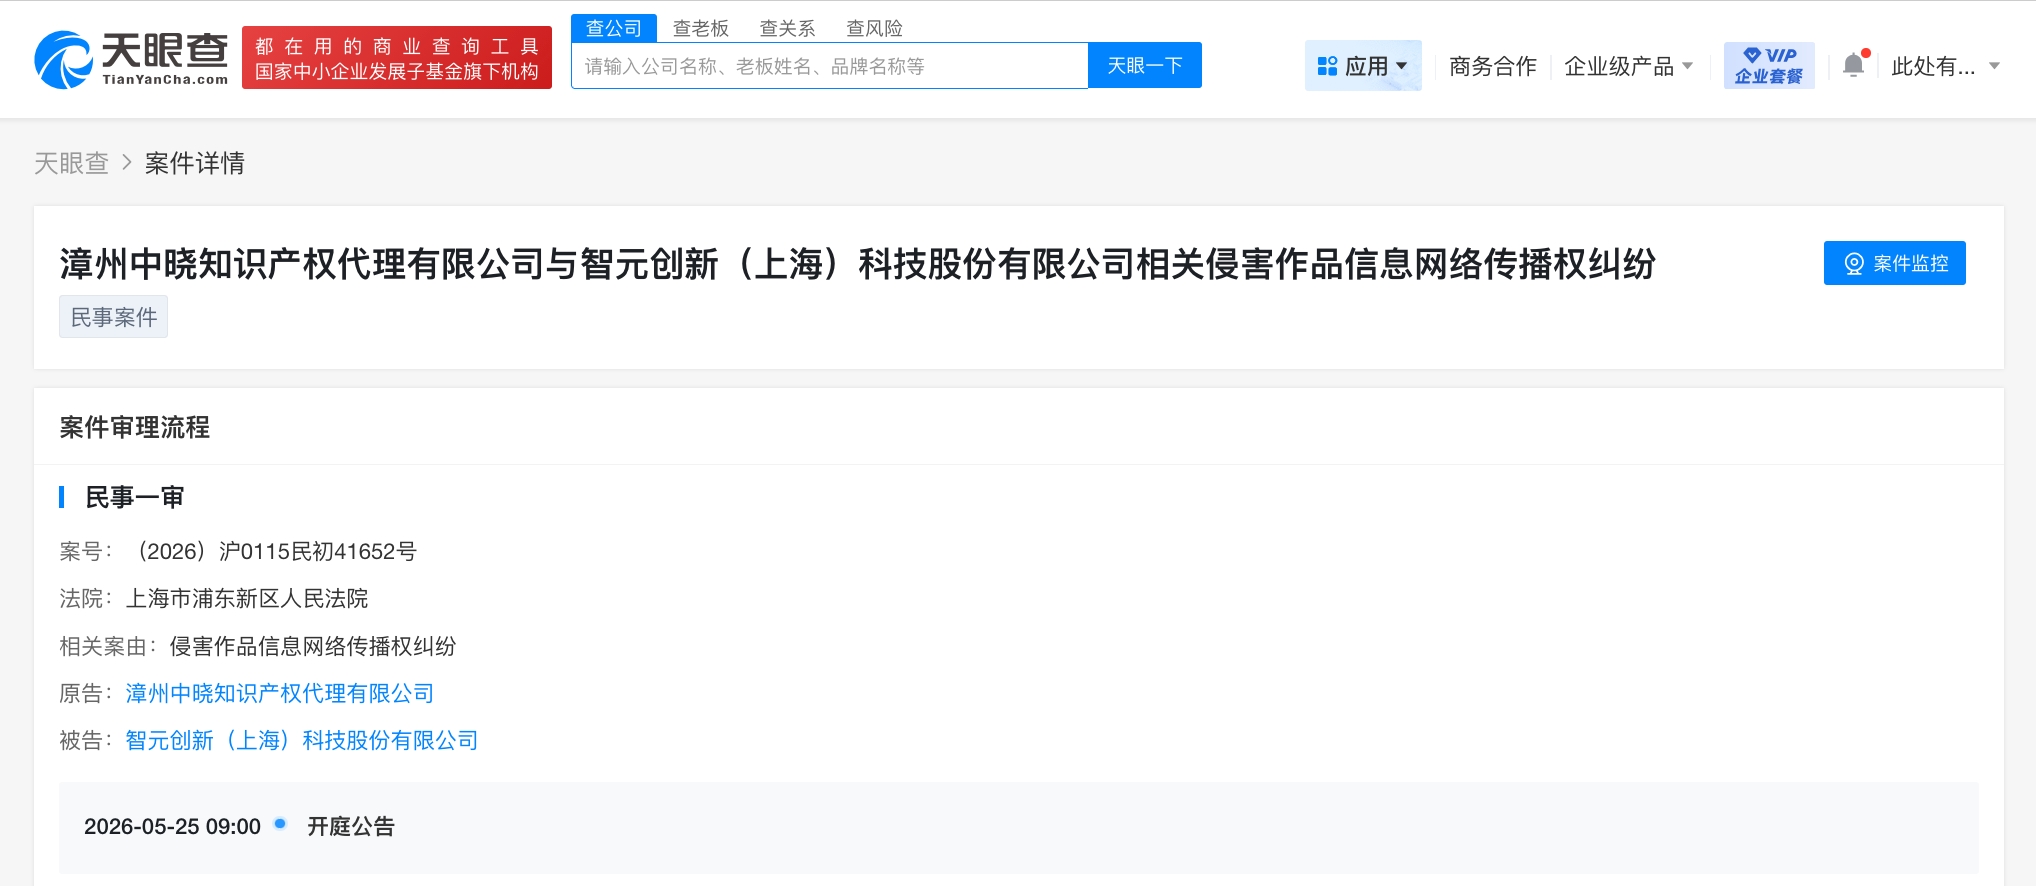The width and height of the screenshot is (2036, 886).
Task: Select the 查公司 search tab
Action: [x=613, y=28]
